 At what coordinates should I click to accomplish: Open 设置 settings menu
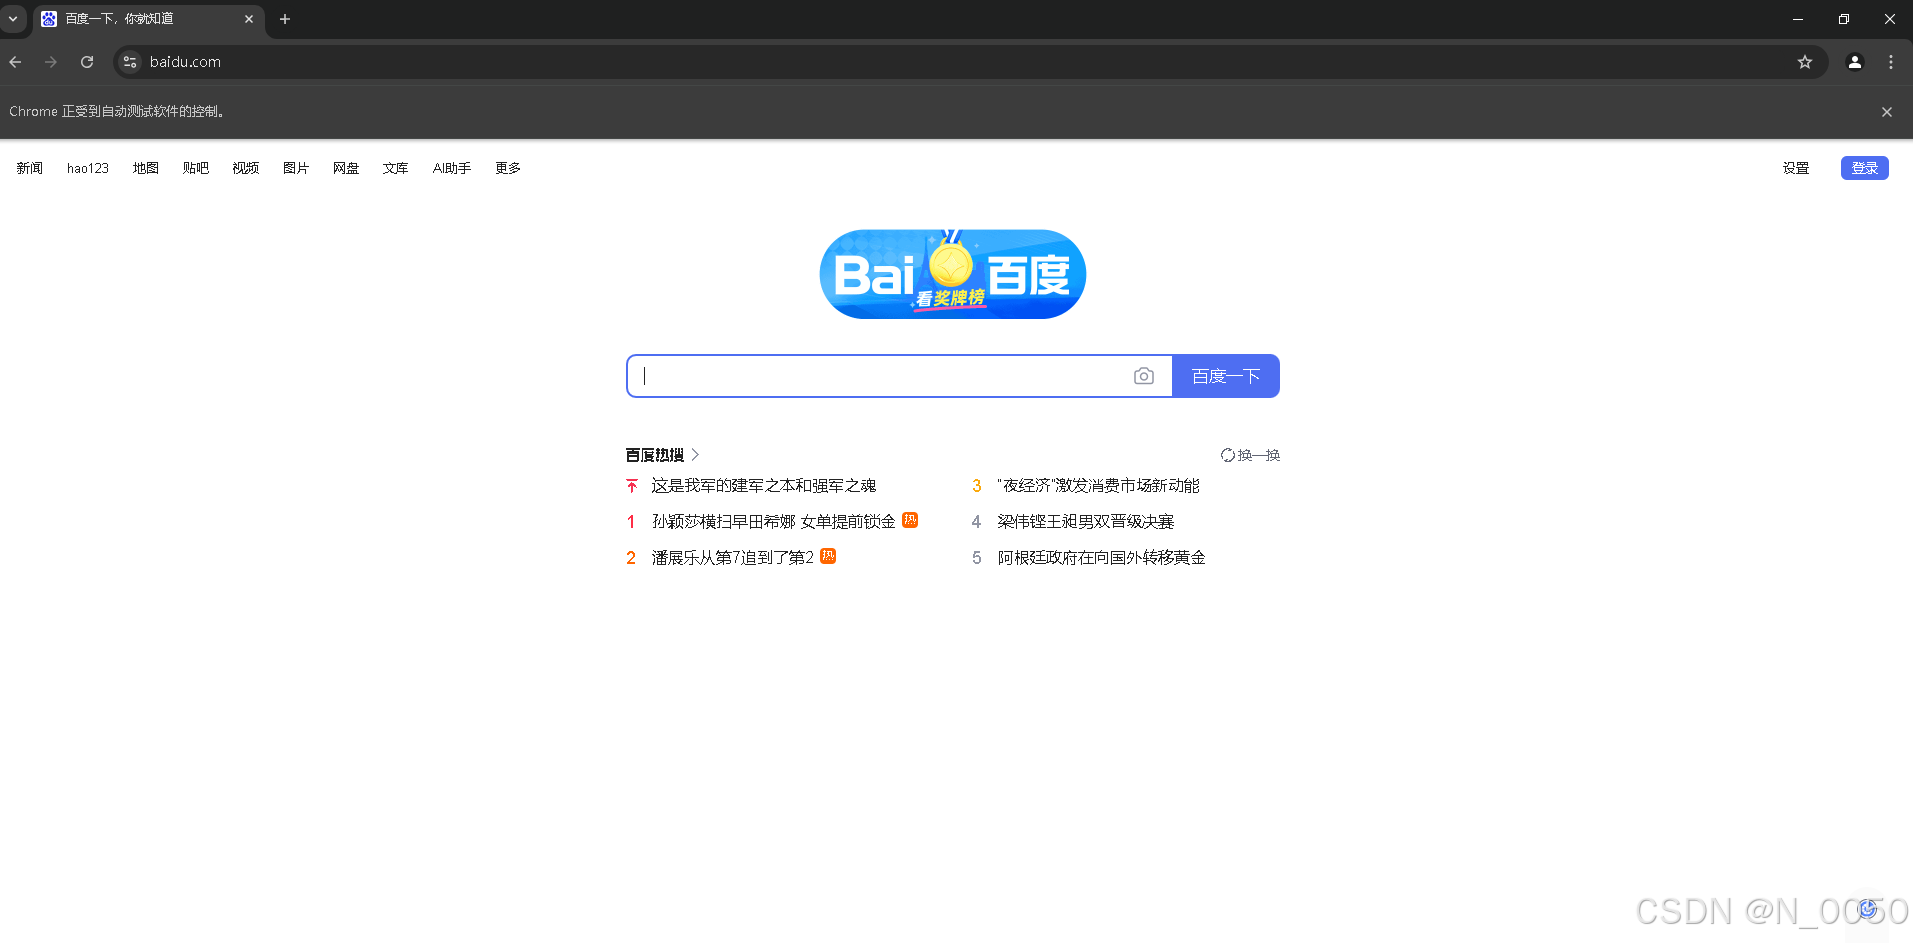tap(1796, 168)
